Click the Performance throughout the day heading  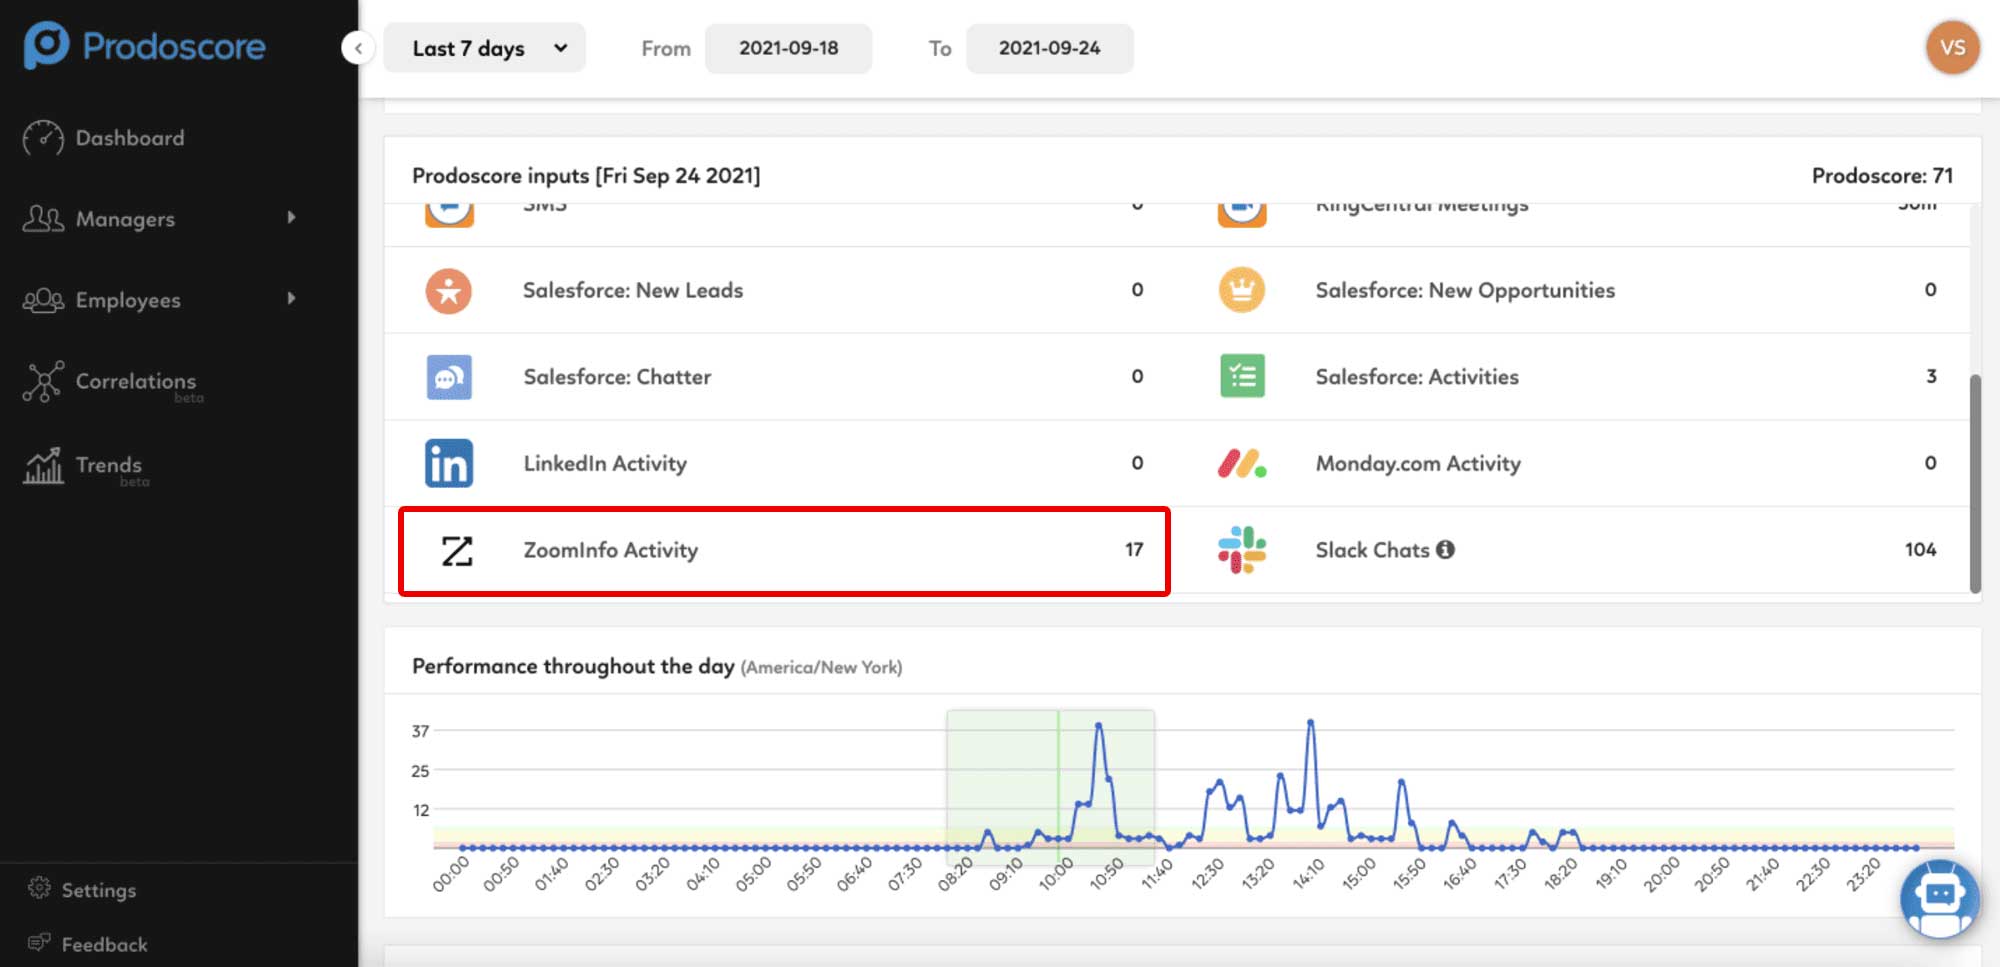click(x=573, y=666)
